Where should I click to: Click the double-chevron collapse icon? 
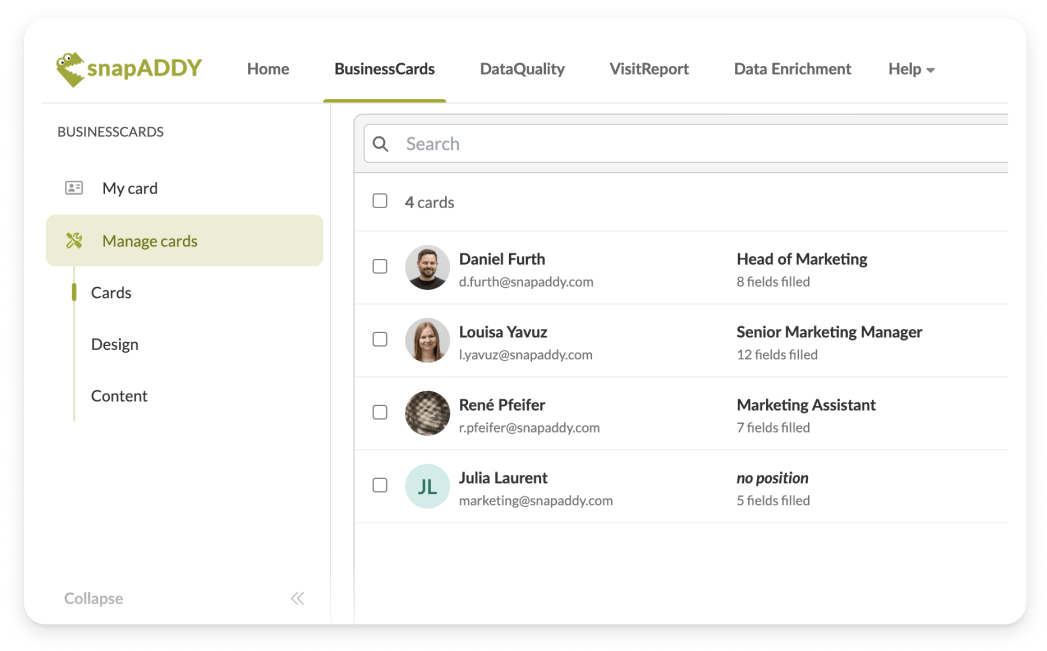pyautogui.click(x=298, y=598)
